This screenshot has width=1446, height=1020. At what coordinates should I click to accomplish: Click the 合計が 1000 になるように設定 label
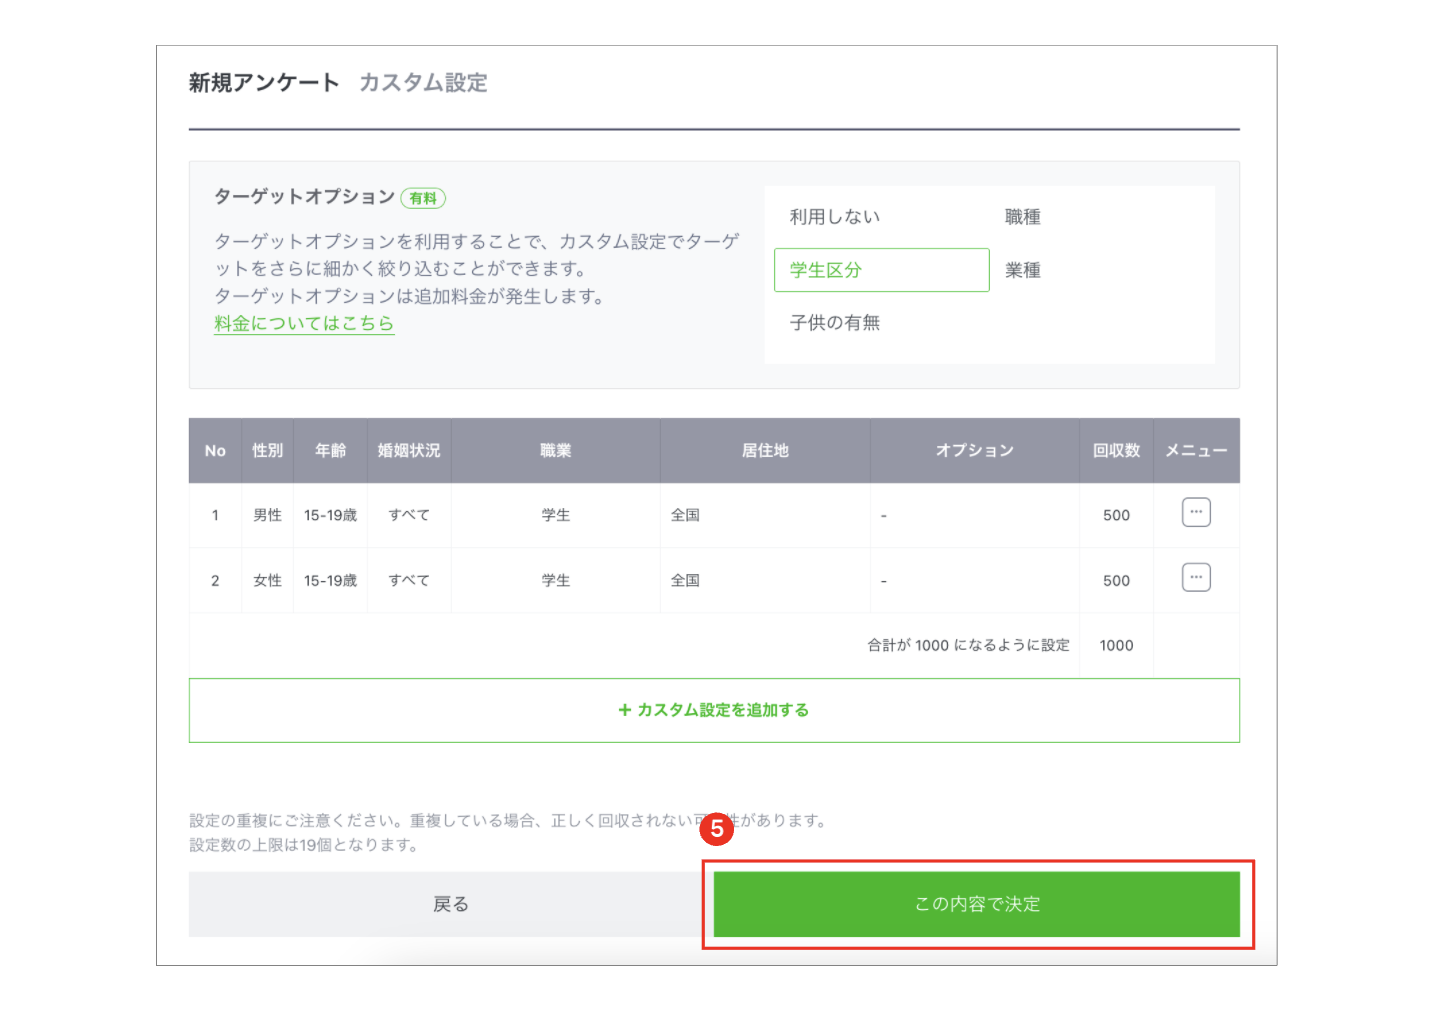pos(968,645)
